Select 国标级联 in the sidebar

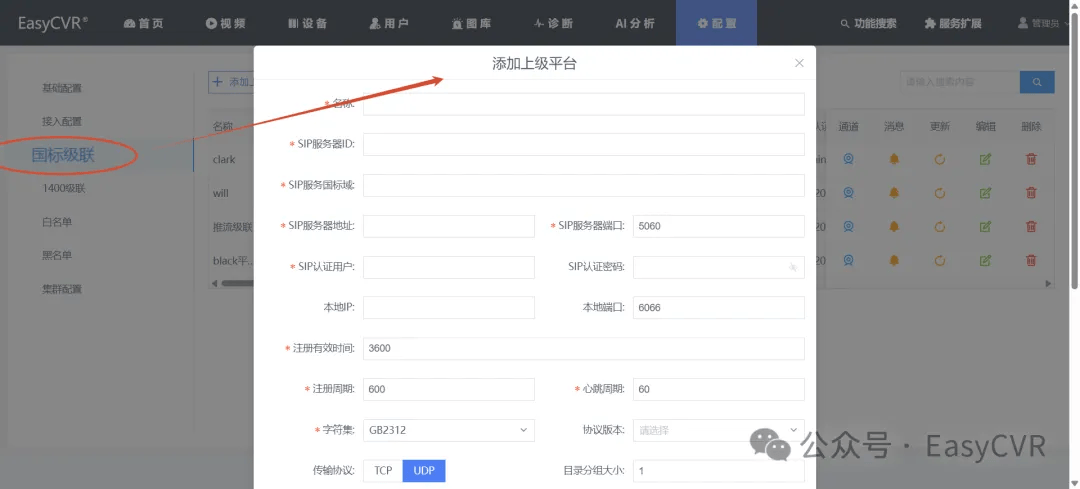pyautogui.click(x=63, y=155)
